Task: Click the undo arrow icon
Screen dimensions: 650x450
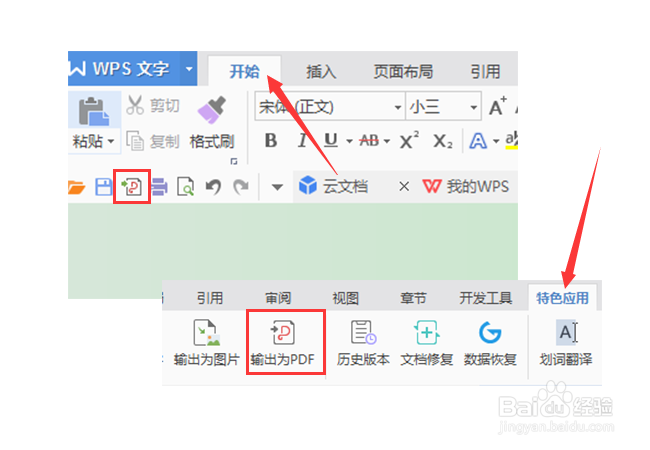Action: click(213, 187)
